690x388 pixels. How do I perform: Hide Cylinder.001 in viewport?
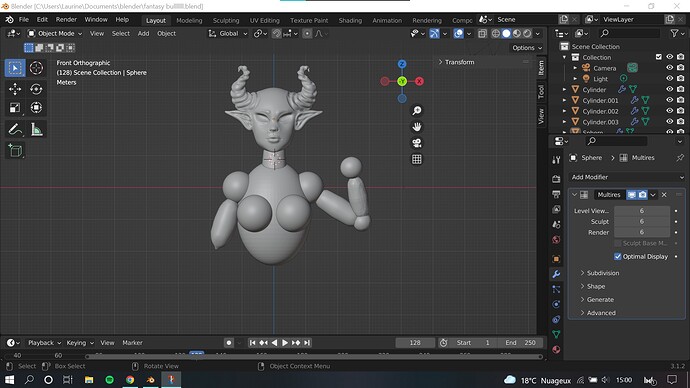(669, 100)
